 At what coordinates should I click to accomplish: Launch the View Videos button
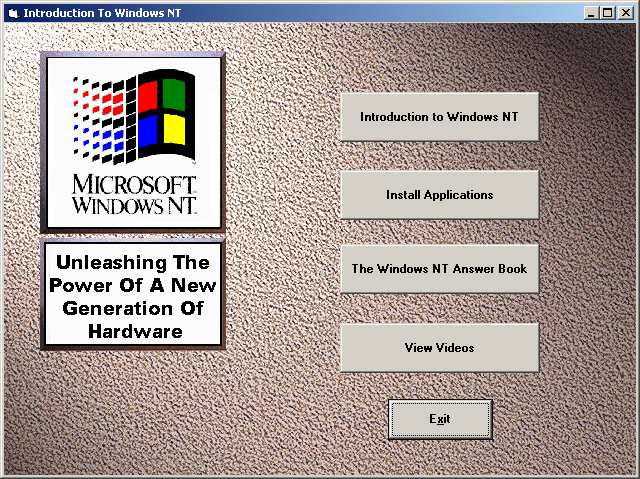[440, 348]
